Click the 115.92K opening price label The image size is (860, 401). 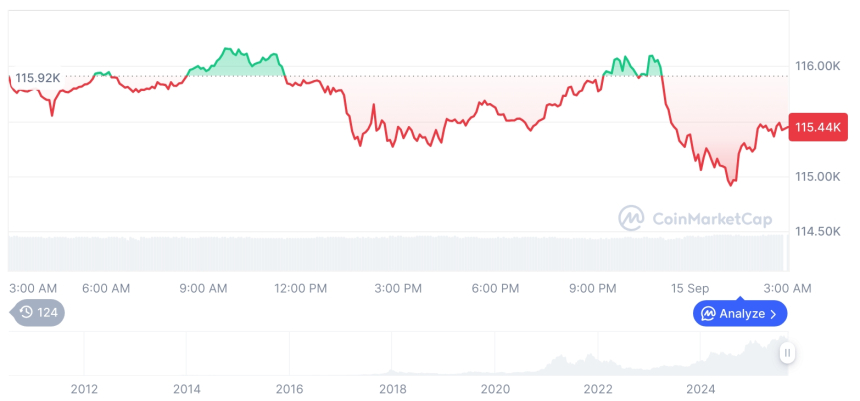tap(37, 77)
